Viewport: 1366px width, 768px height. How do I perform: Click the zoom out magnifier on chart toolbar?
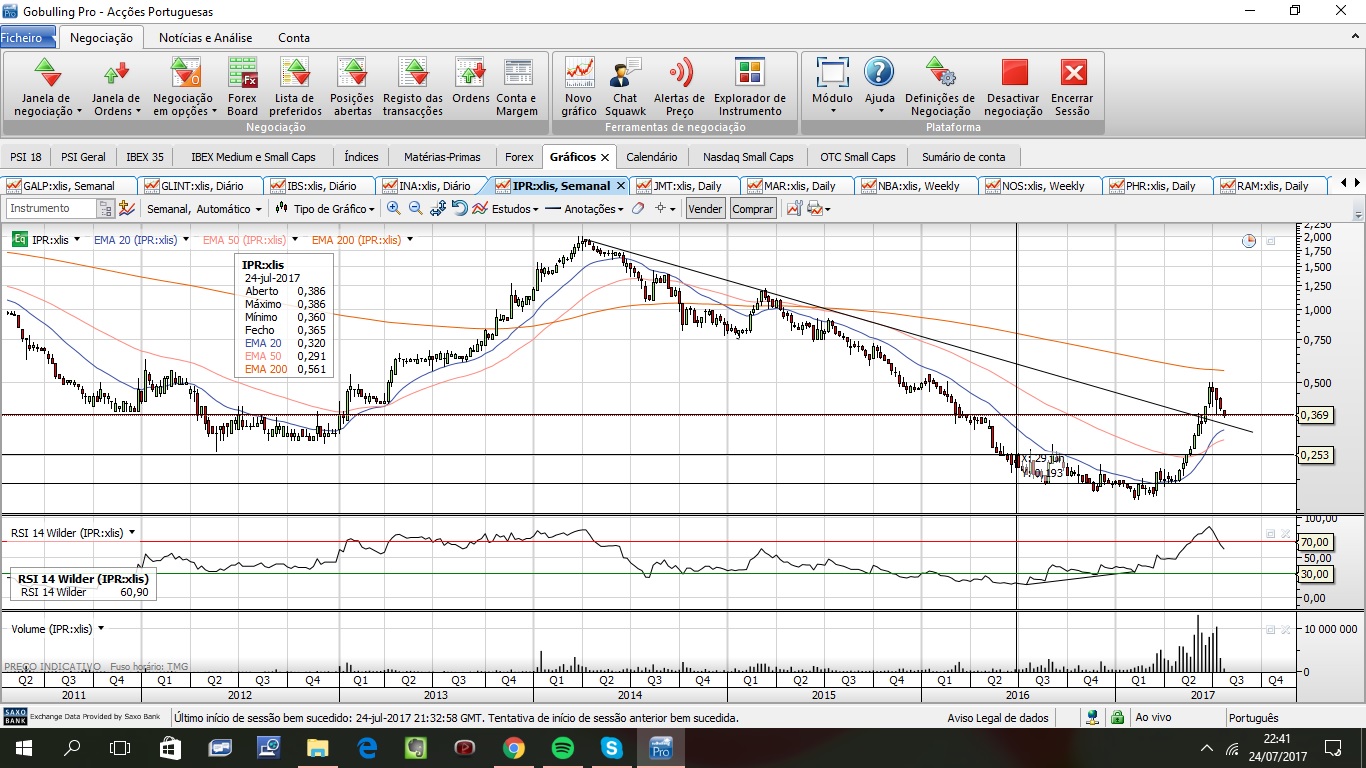415,209
